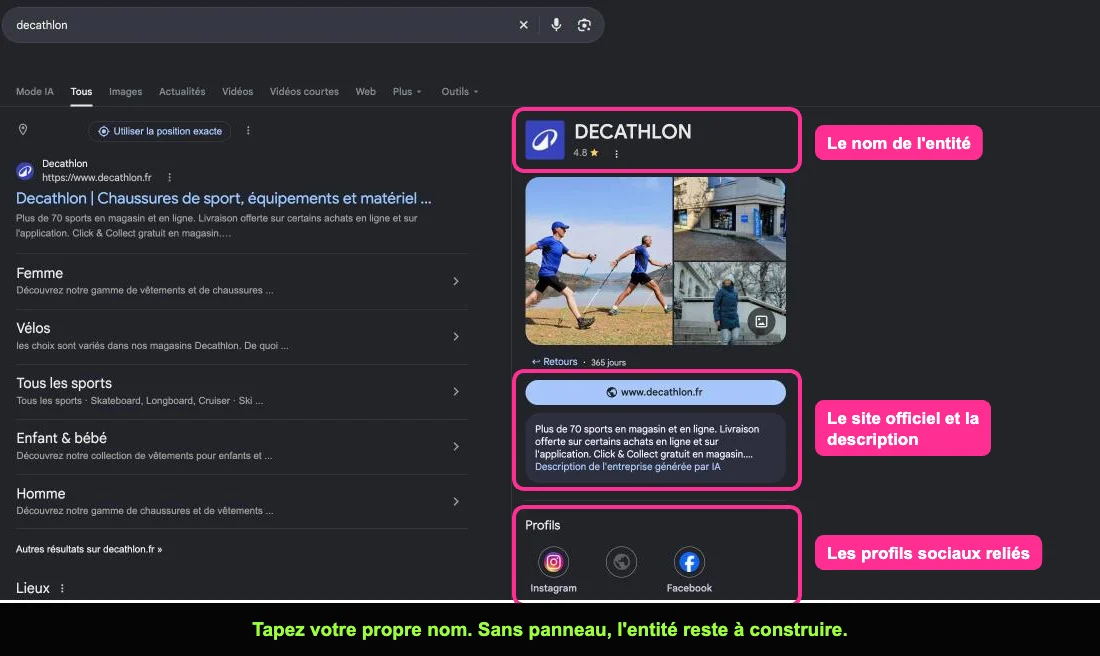Open Autres résultats sur decathlon.fr link
Screen dimensions: 1100x656
click(x=89, y=549)
